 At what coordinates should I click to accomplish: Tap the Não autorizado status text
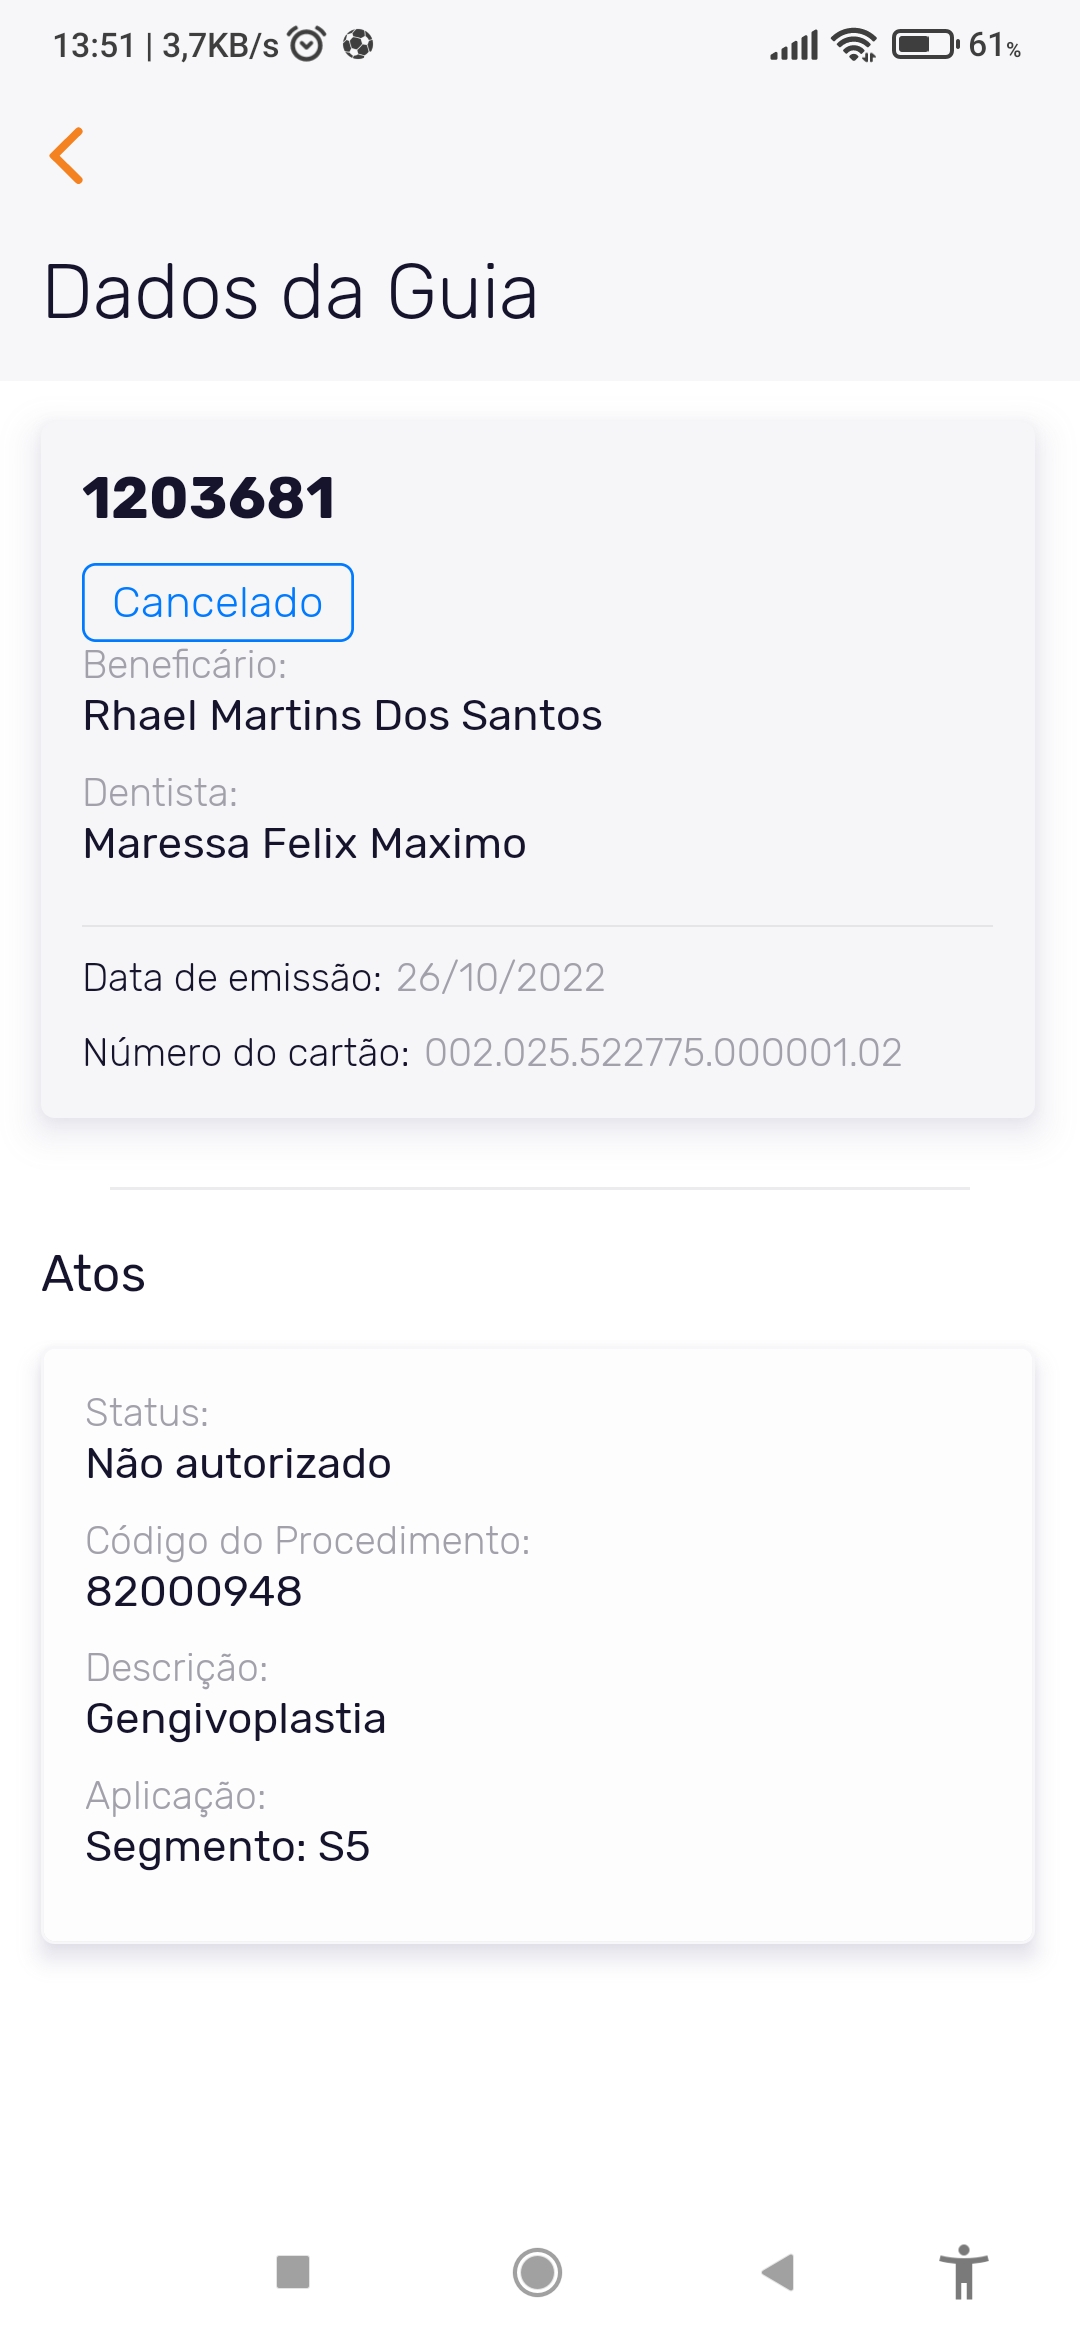point(238,1464)
